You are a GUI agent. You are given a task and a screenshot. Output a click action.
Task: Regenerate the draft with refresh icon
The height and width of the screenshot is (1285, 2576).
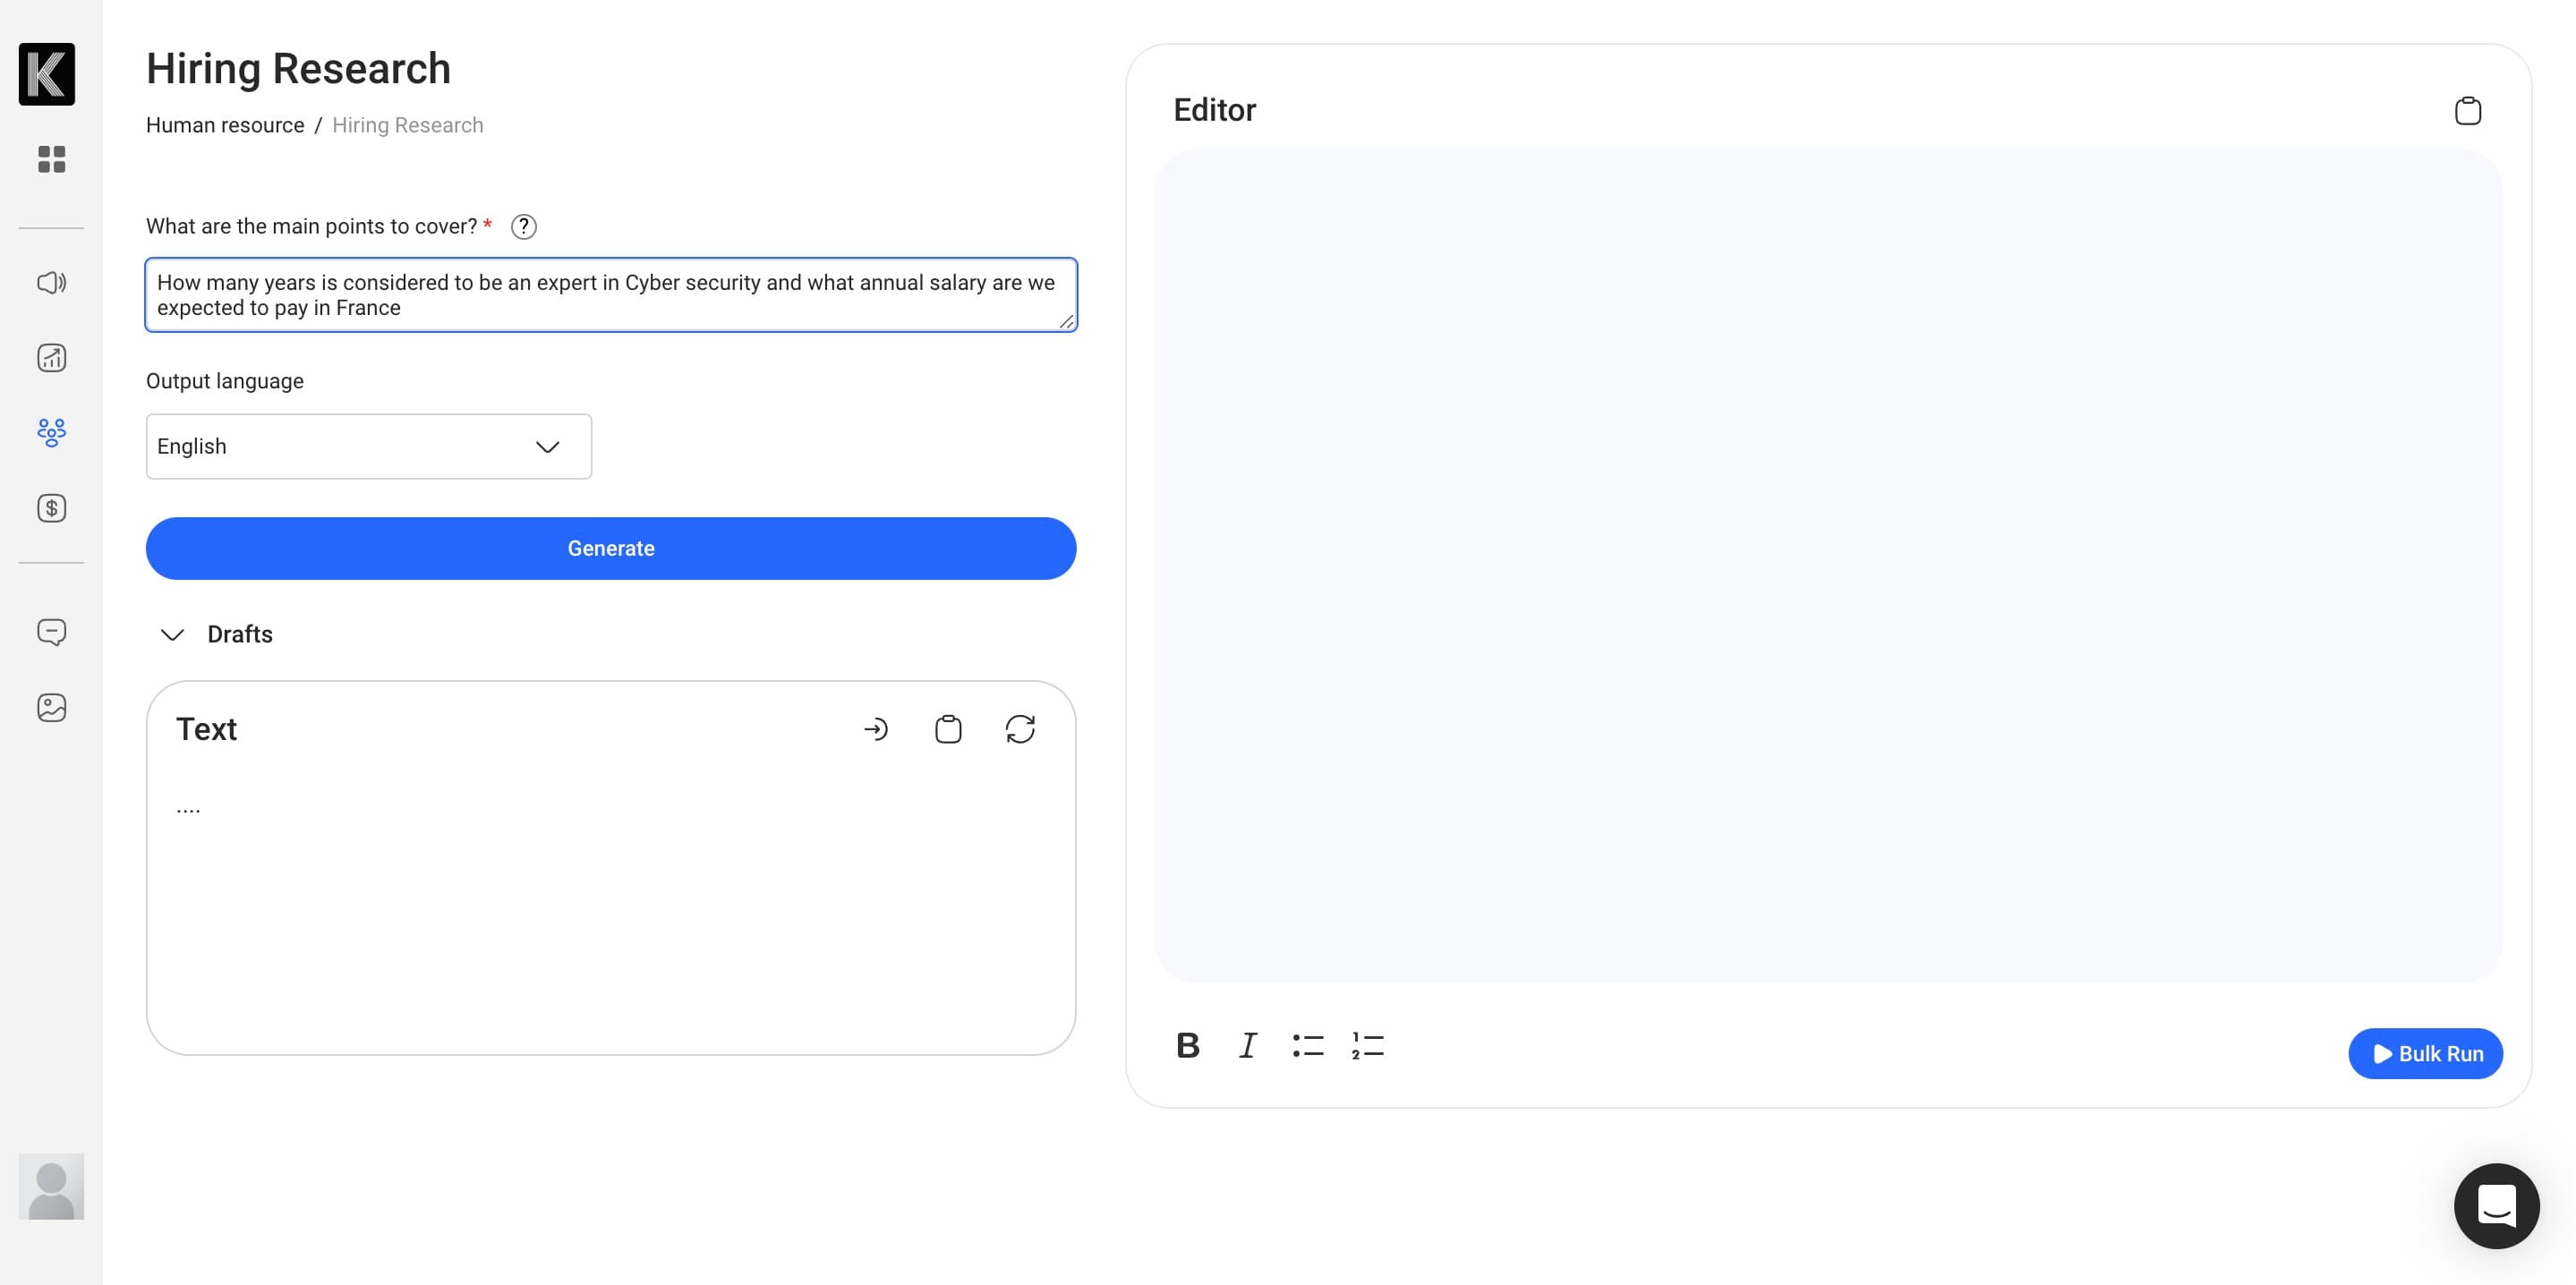1020,729
